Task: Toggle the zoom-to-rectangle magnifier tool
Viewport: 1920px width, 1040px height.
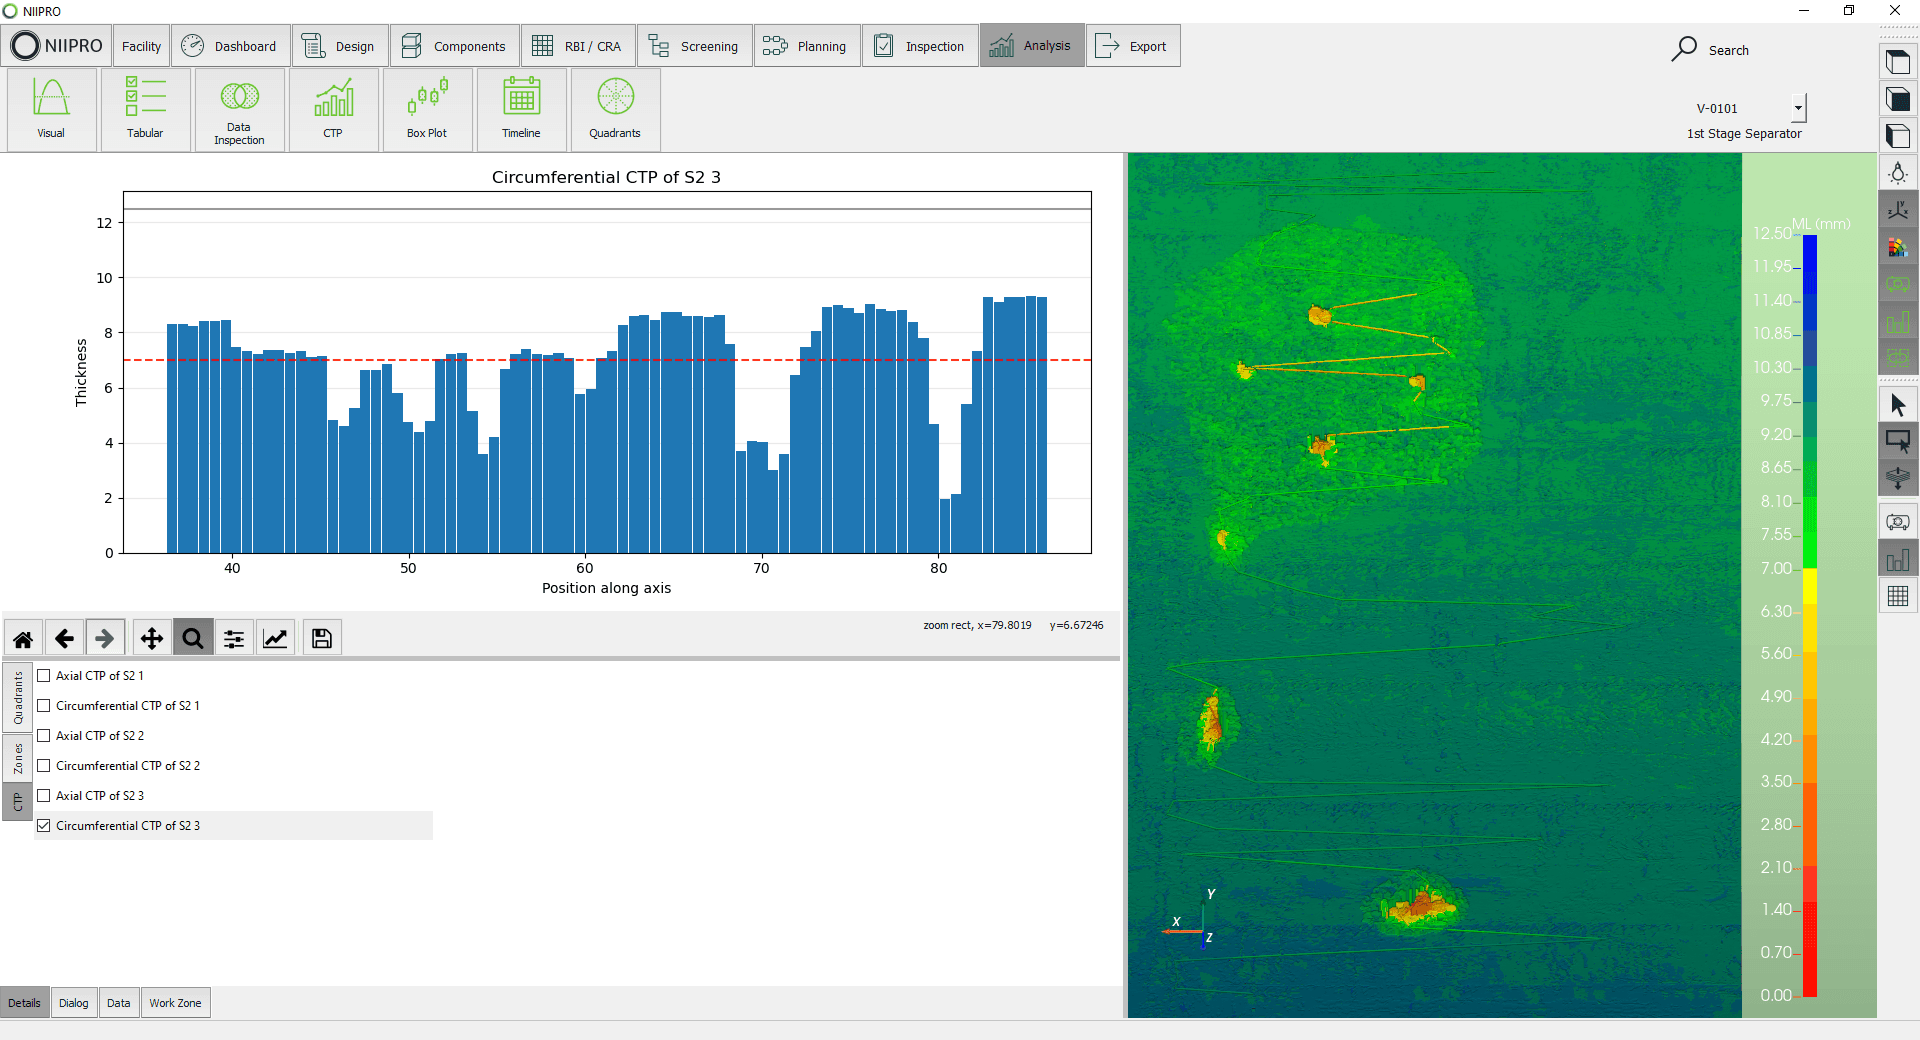Action: [193, 638]
